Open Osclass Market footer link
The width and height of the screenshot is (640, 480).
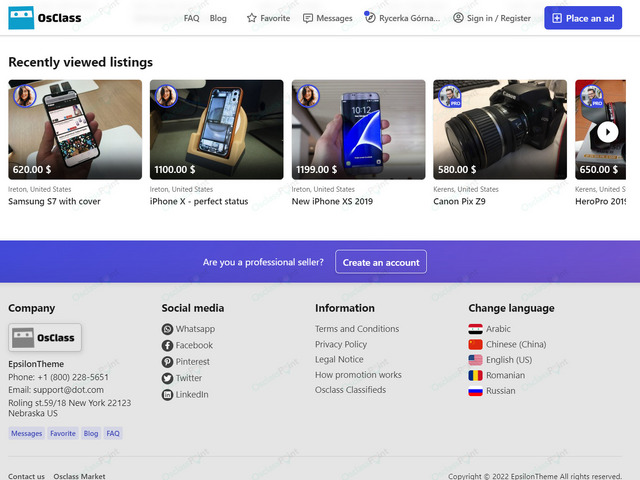(x=79, y=476)
